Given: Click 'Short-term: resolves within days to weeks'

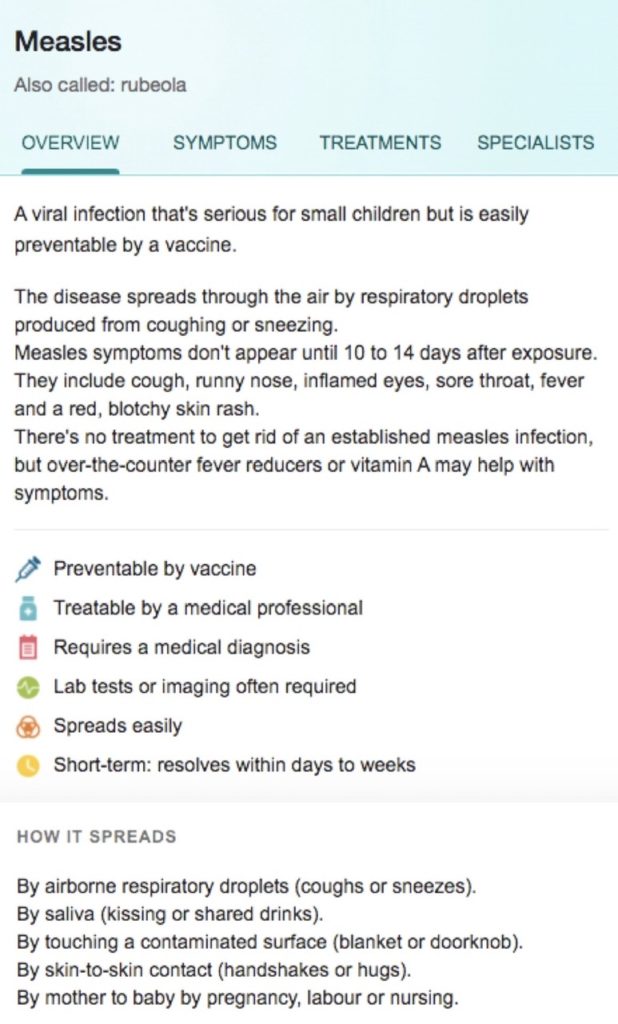Looking at the screenshot, I should point(234,766).
